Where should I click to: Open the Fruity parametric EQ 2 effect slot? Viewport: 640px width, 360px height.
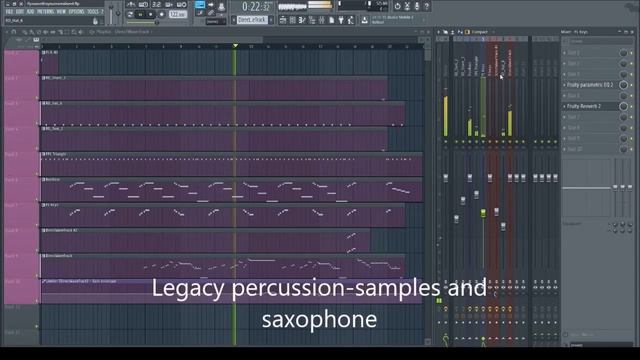coord(590,85)
